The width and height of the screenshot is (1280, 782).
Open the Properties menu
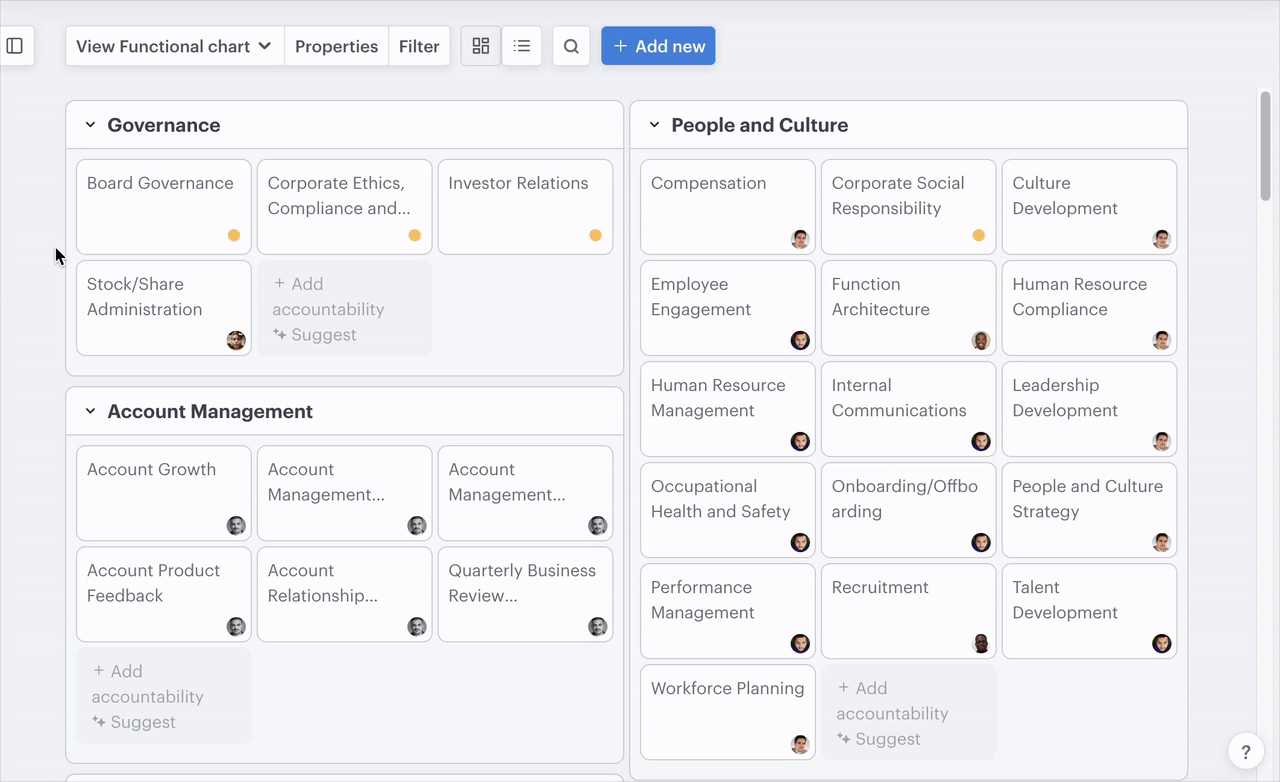(x=336, y=46)
